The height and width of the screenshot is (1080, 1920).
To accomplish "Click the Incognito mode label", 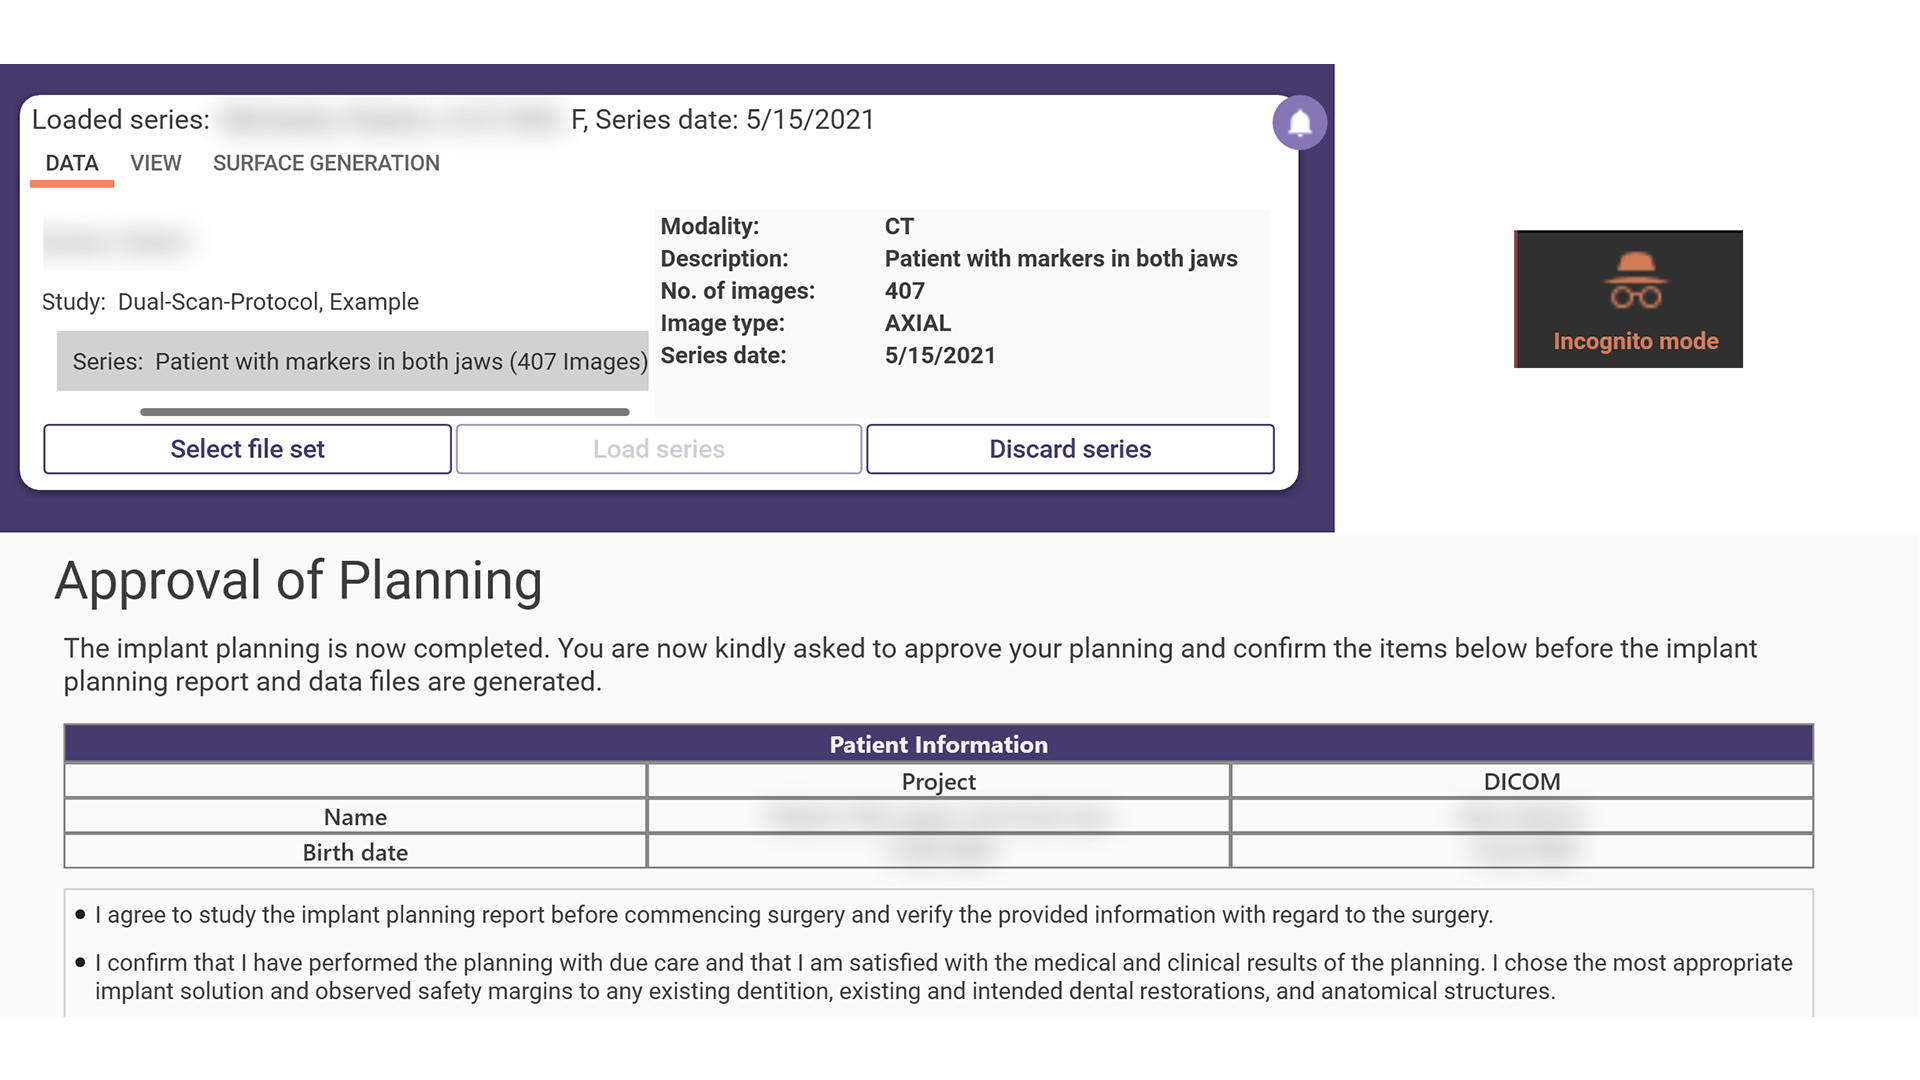I will coord(1635,341).
